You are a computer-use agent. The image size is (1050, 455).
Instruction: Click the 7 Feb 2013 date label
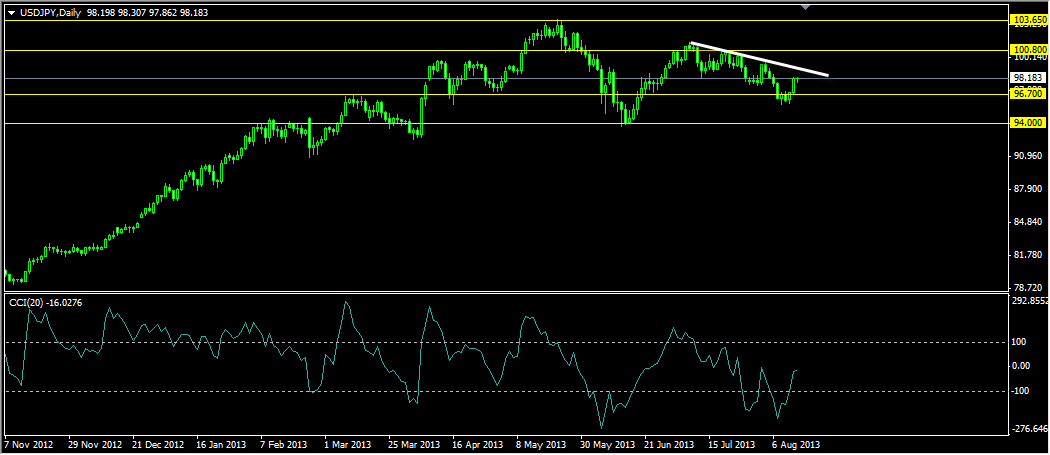285,445
